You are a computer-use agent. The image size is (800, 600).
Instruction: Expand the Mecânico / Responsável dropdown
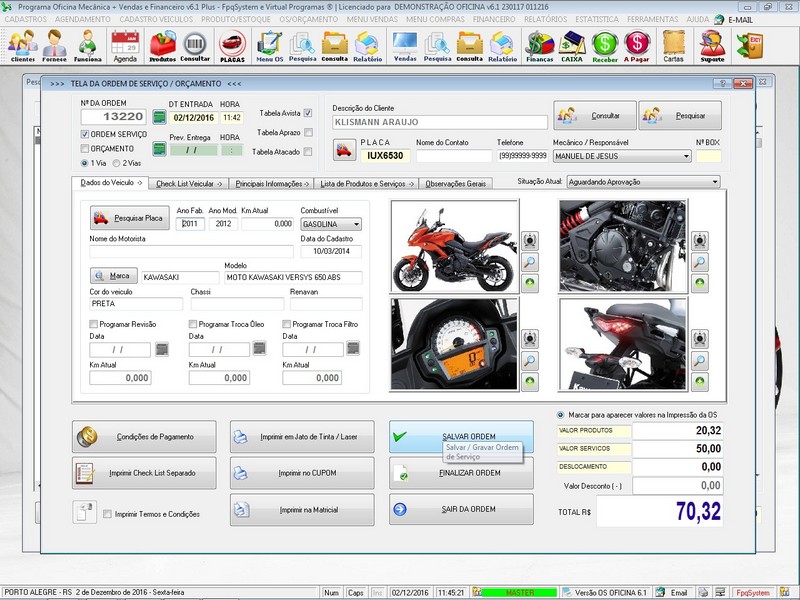coord(686,157)
